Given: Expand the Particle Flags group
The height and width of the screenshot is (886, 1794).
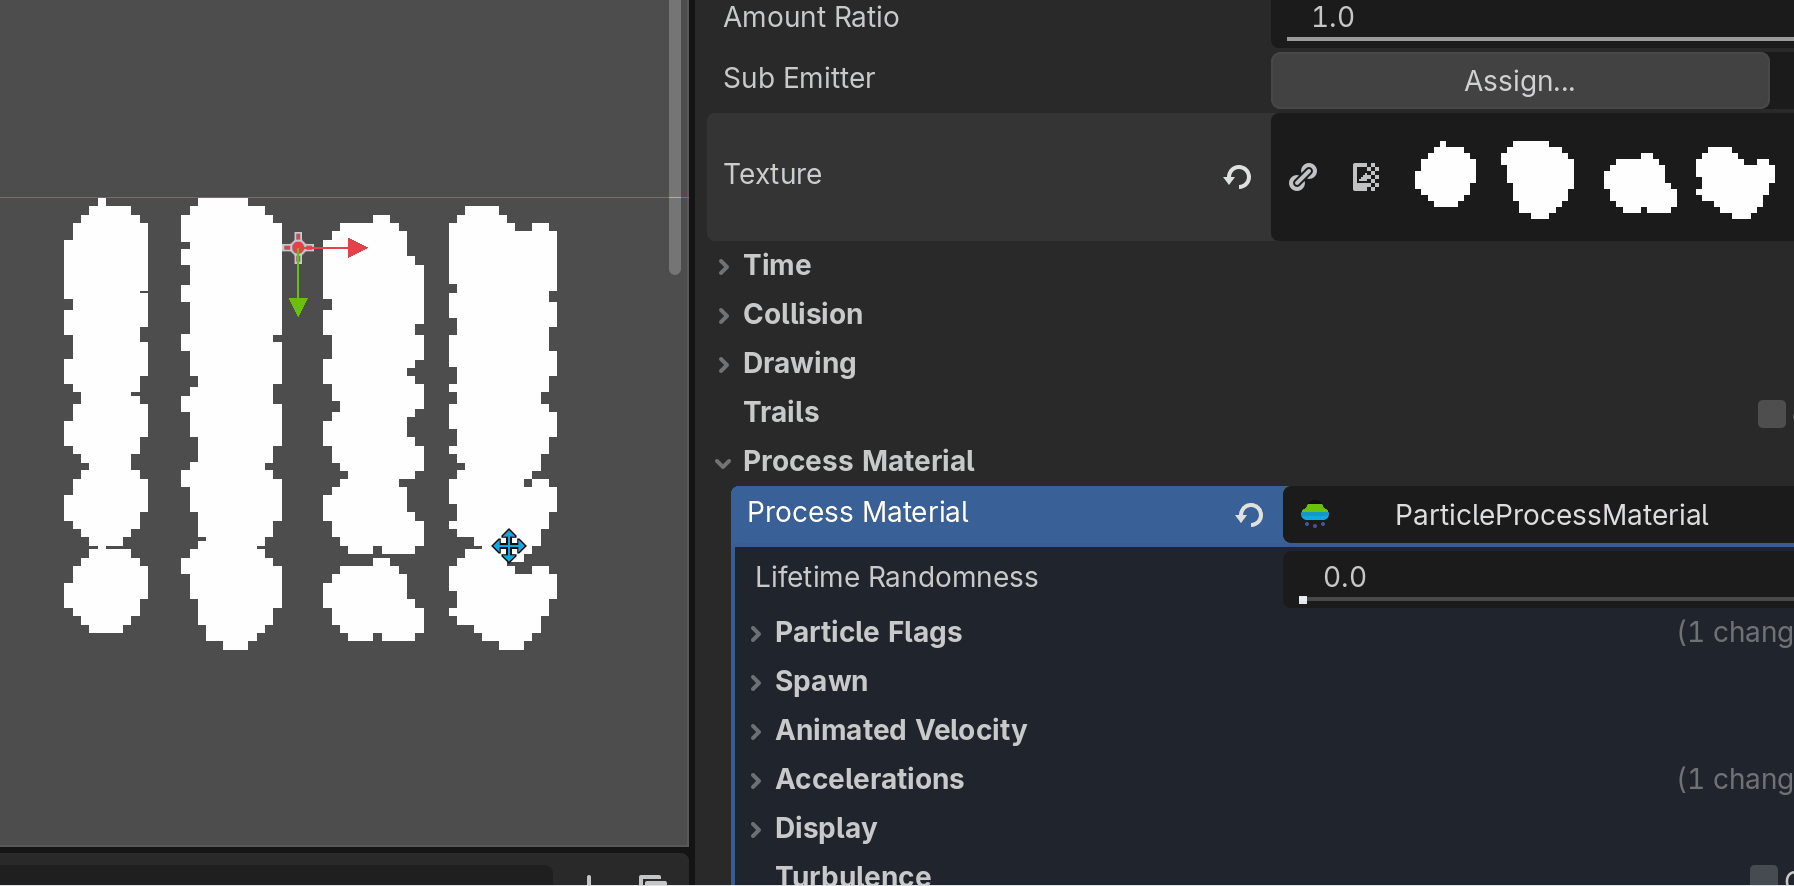Looking at the screenshot, I should tap(756, 633).
